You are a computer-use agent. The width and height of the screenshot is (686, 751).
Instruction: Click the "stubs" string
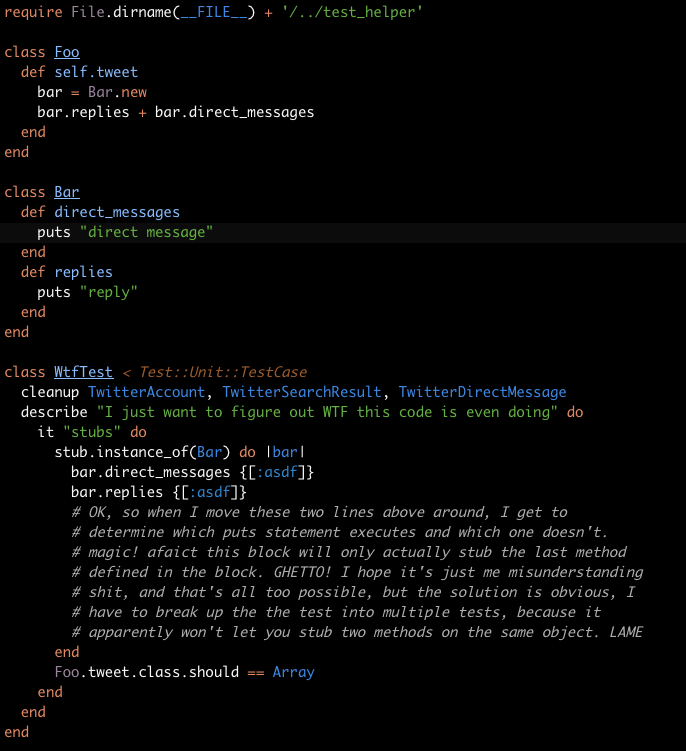[x=92, y=432]
